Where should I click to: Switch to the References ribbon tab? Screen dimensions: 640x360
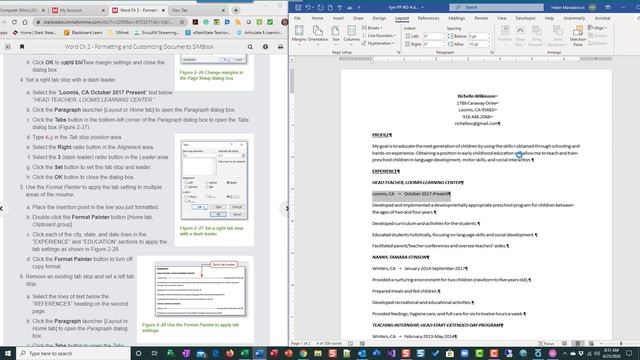[428, 18]
